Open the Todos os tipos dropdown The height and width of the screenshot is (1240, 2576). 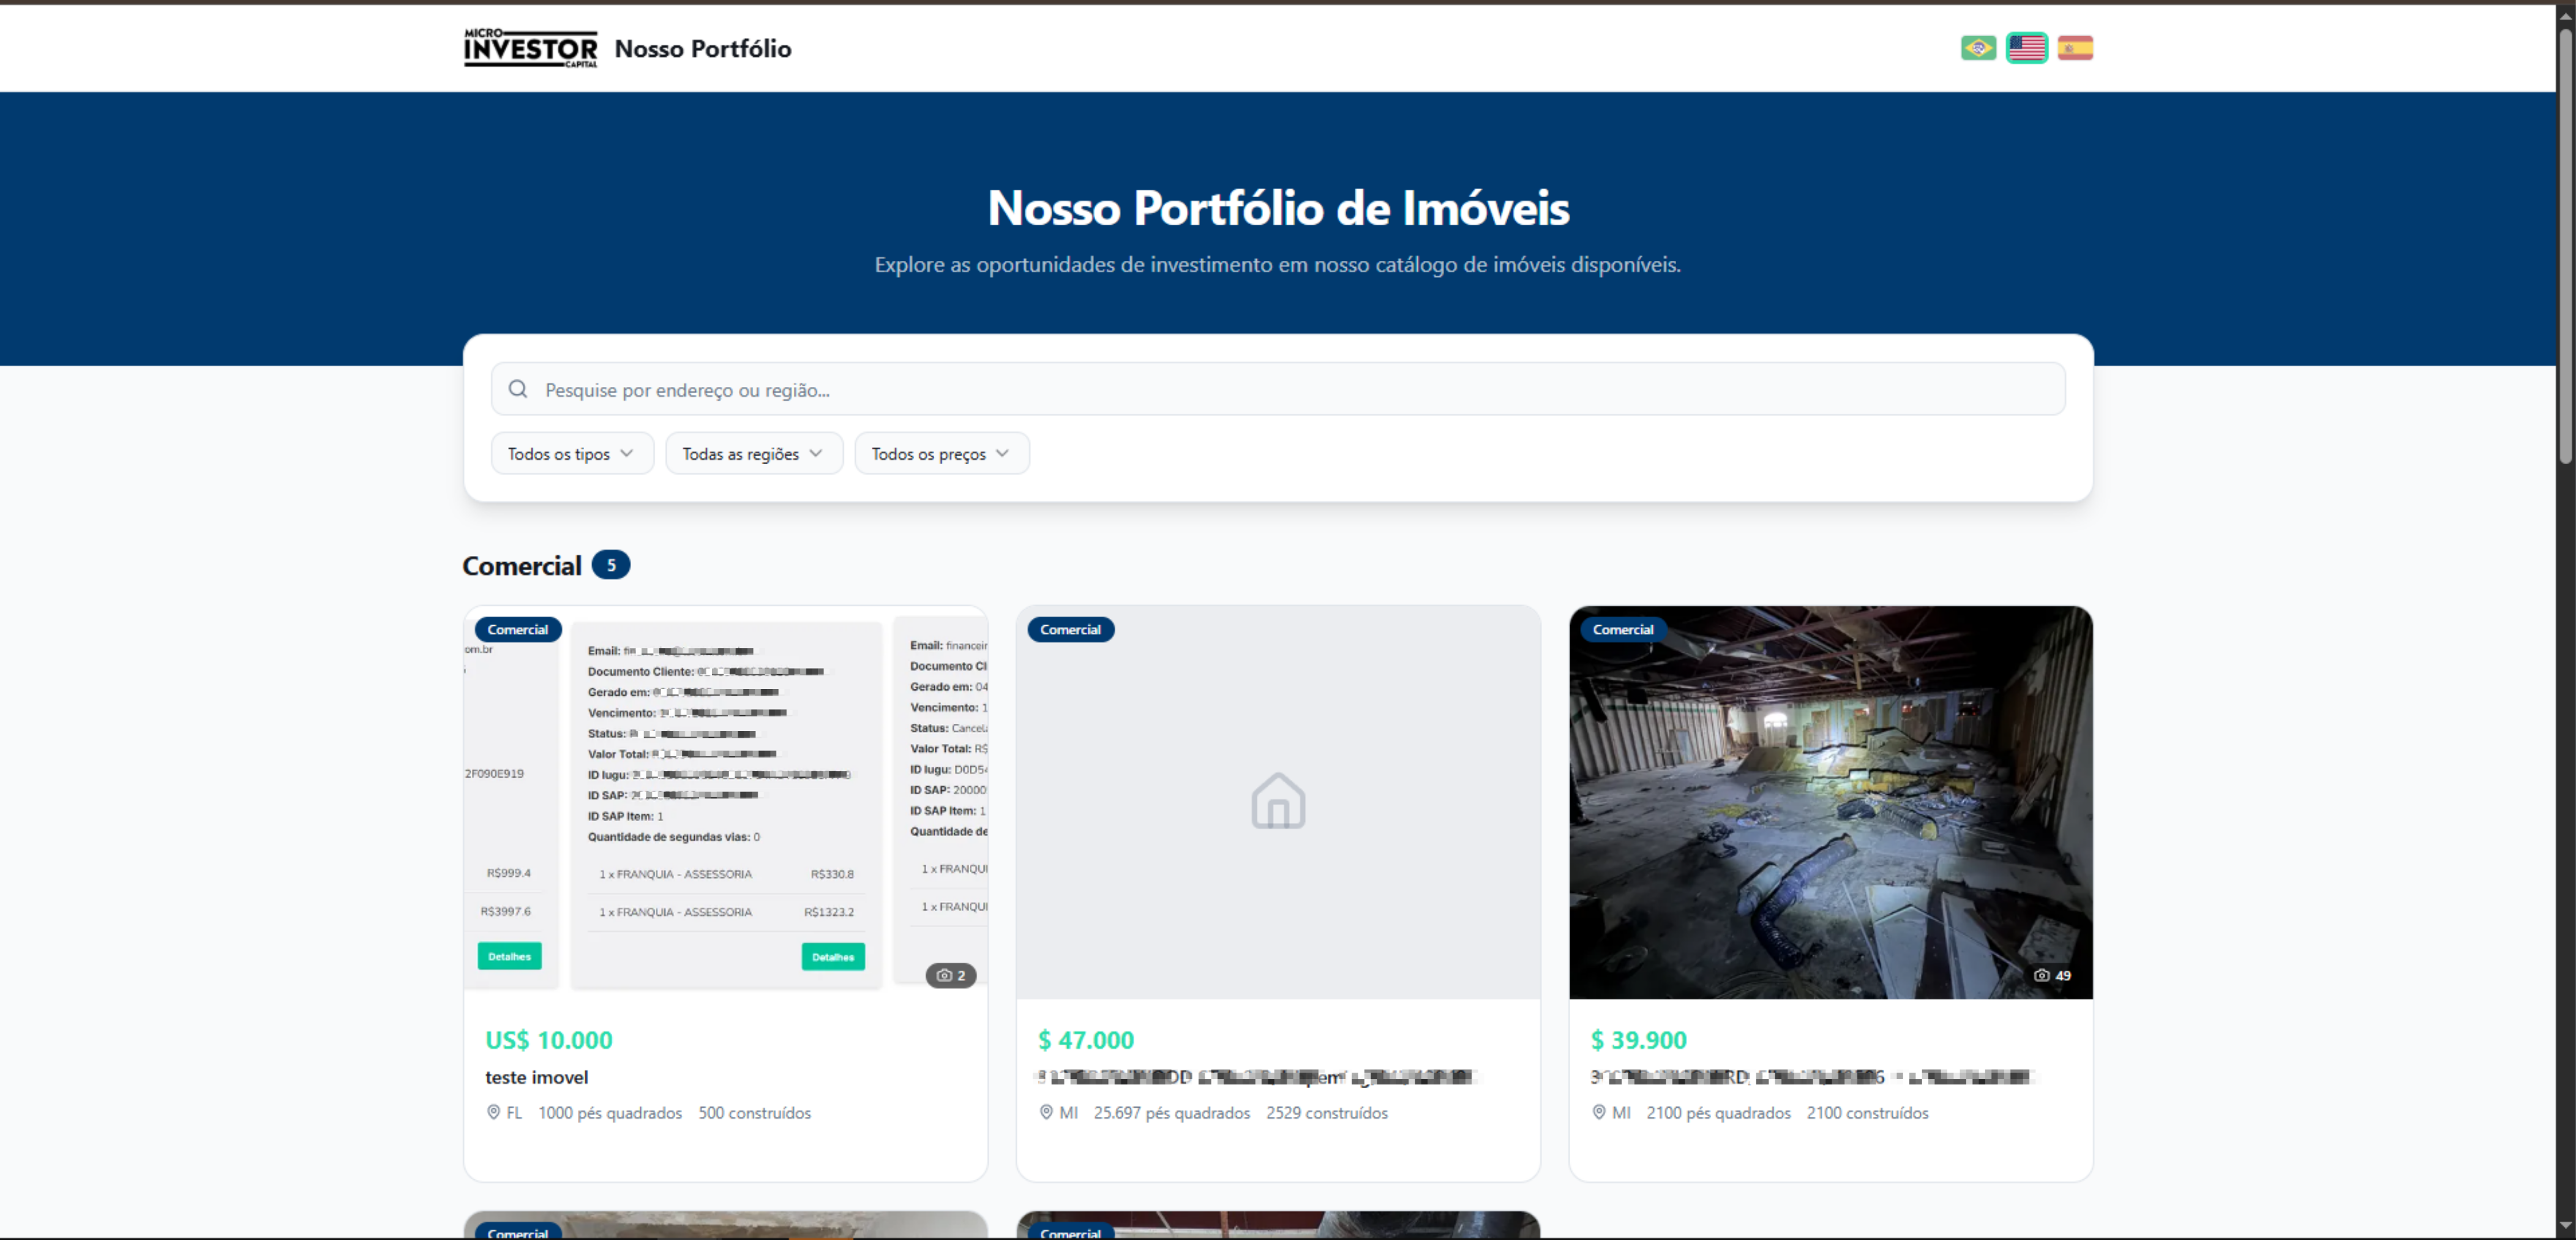(x=572, y=453)
